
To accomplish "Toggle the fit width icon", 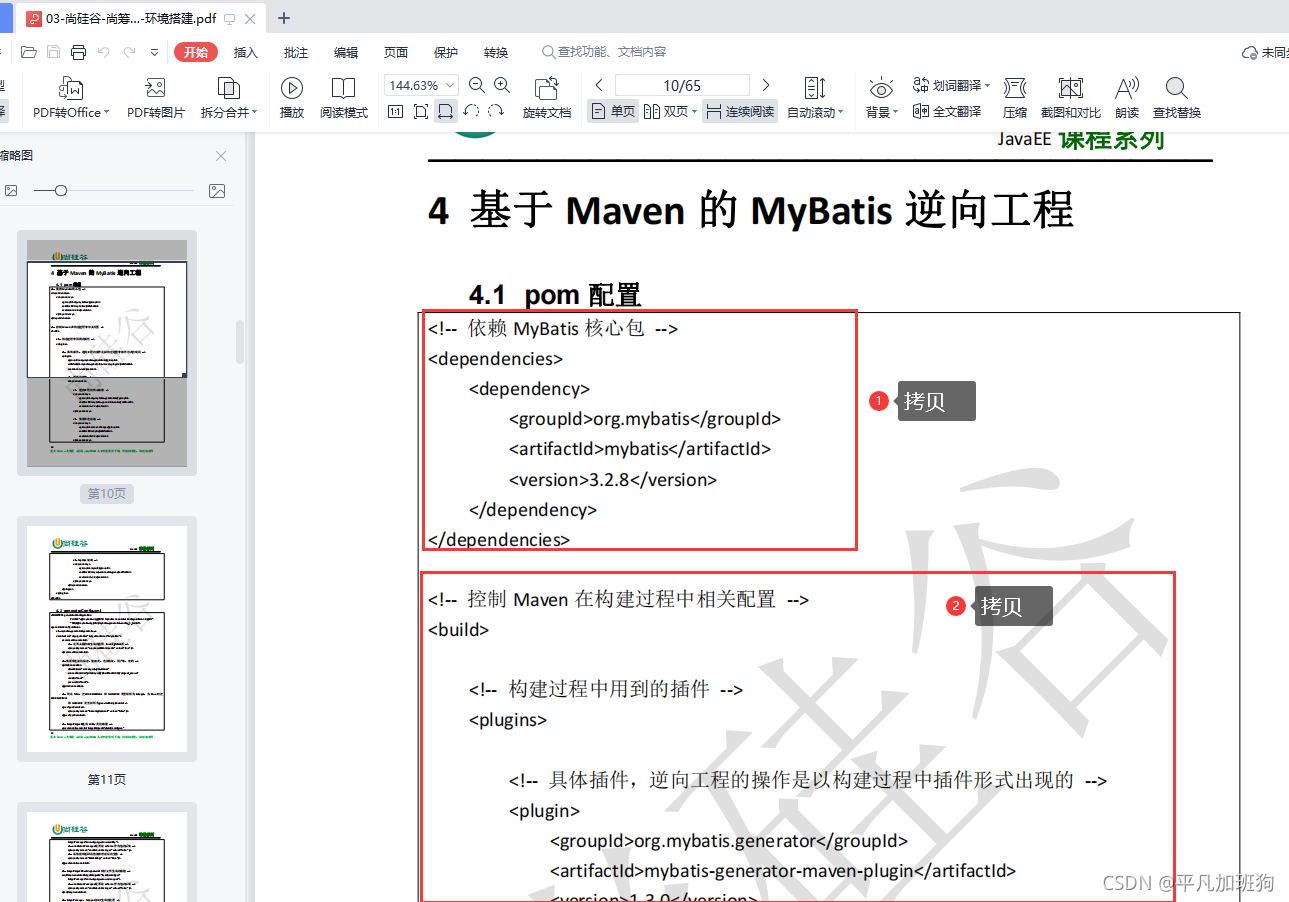I will point(446,111).
